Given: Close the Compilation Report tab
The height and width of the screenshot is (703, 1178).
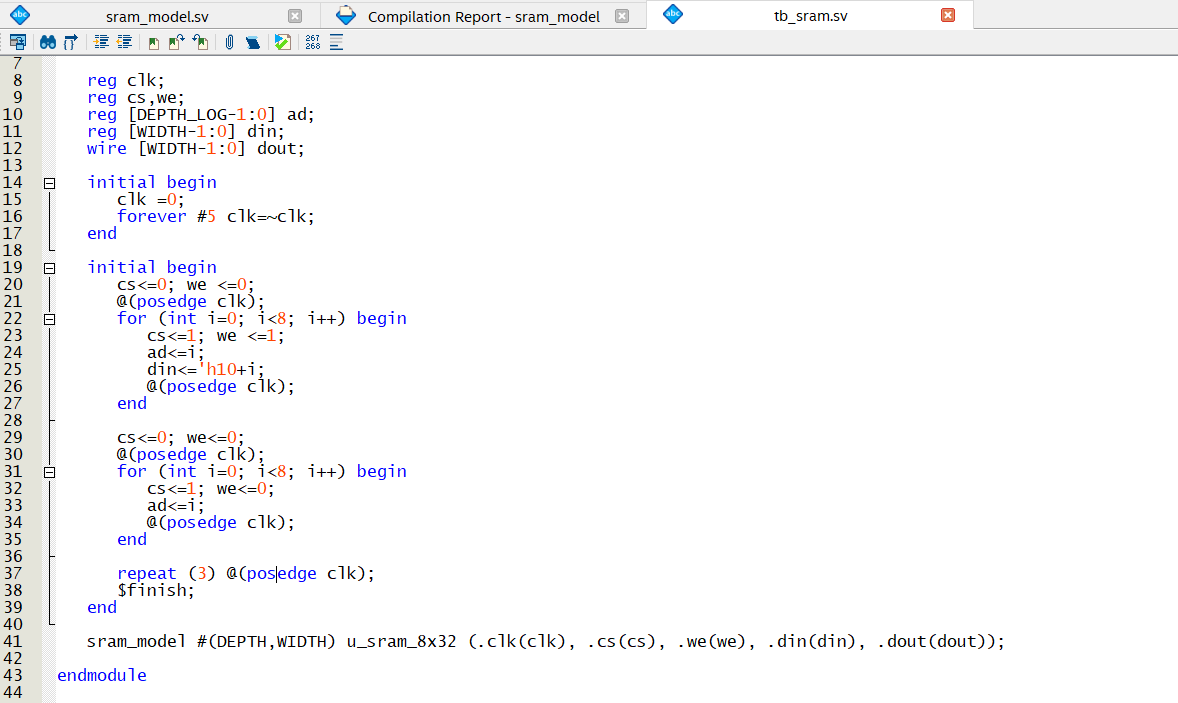Looking at the screenshot, I should [x=622, y=16].
